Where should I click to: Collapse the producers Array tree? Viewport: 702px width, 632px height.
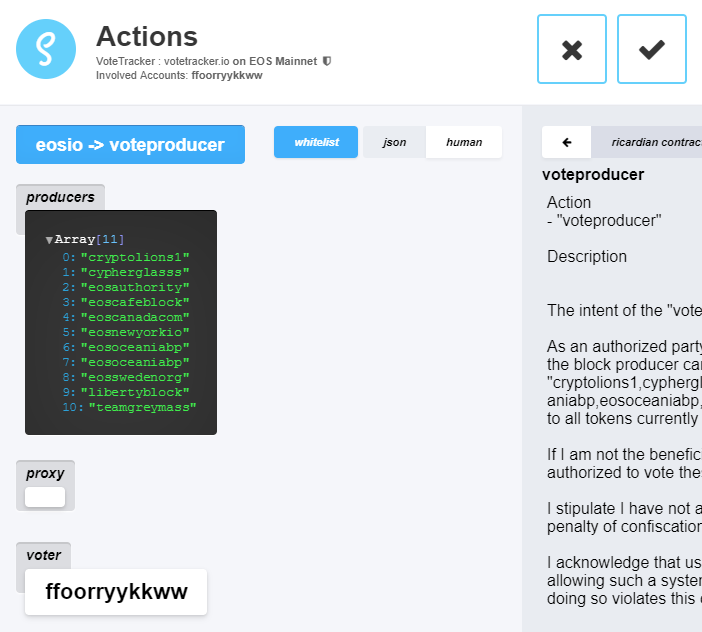(49, 240)
